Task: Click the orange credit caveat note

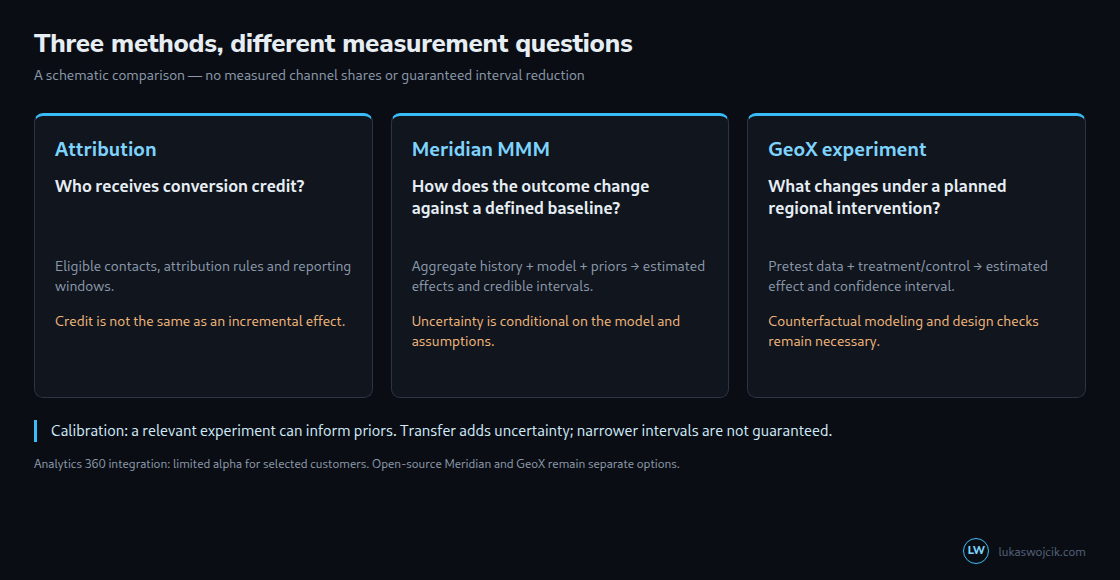Action: pyautogui.click(x=200, y=321)
